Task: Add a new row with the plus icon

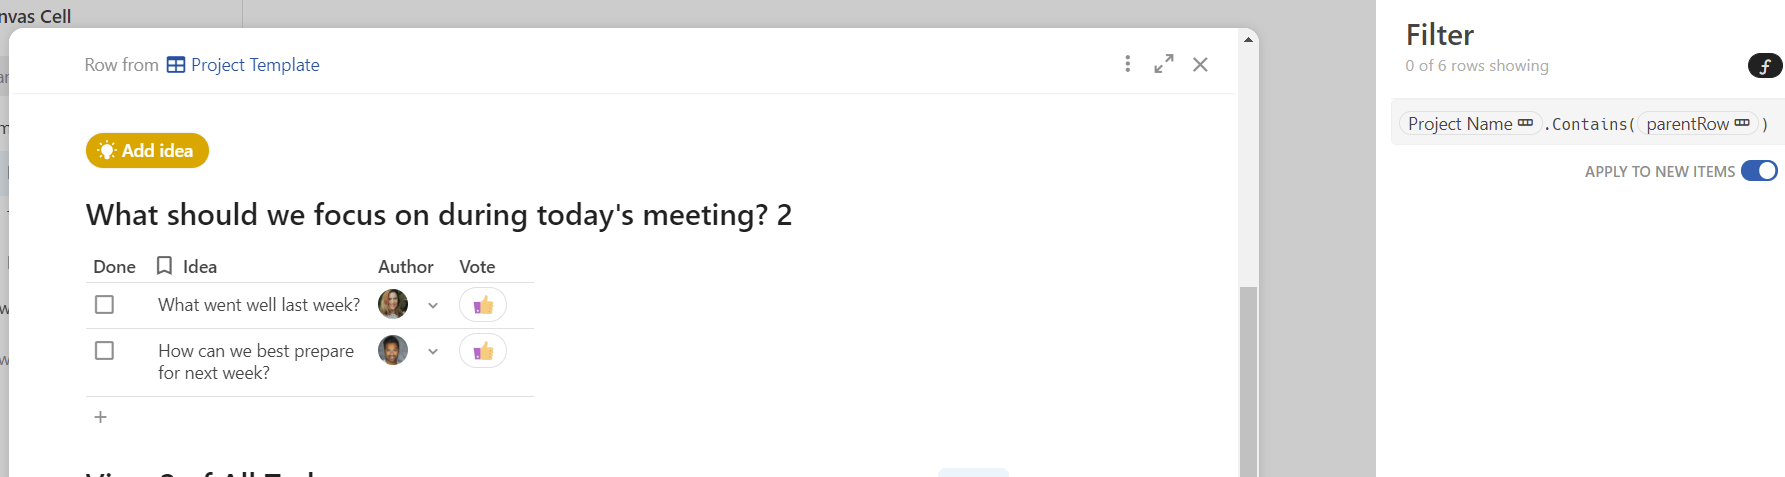Action: (100, 417)
